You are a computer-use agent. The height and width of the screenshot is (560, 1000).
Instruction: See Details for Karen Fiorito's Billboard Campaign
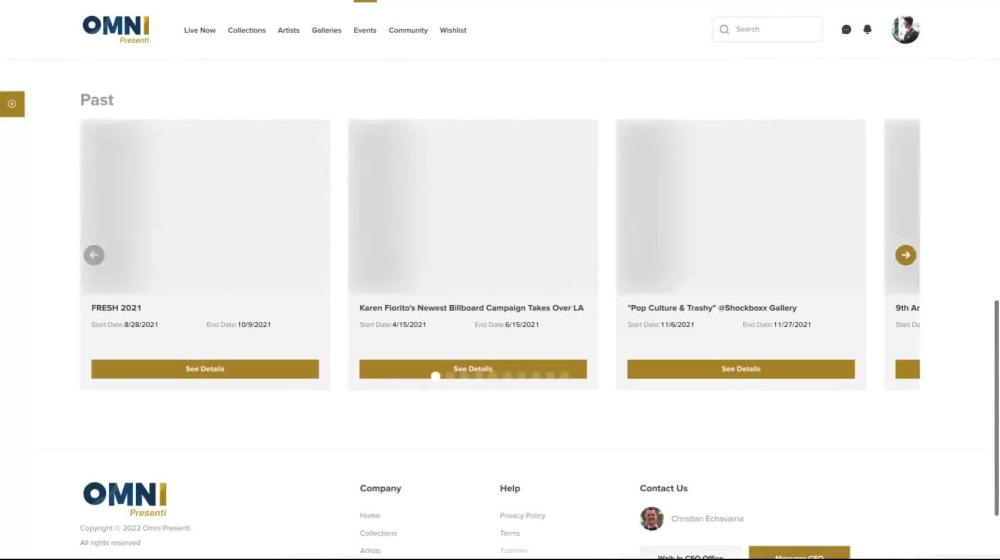(x=473, y=369)
